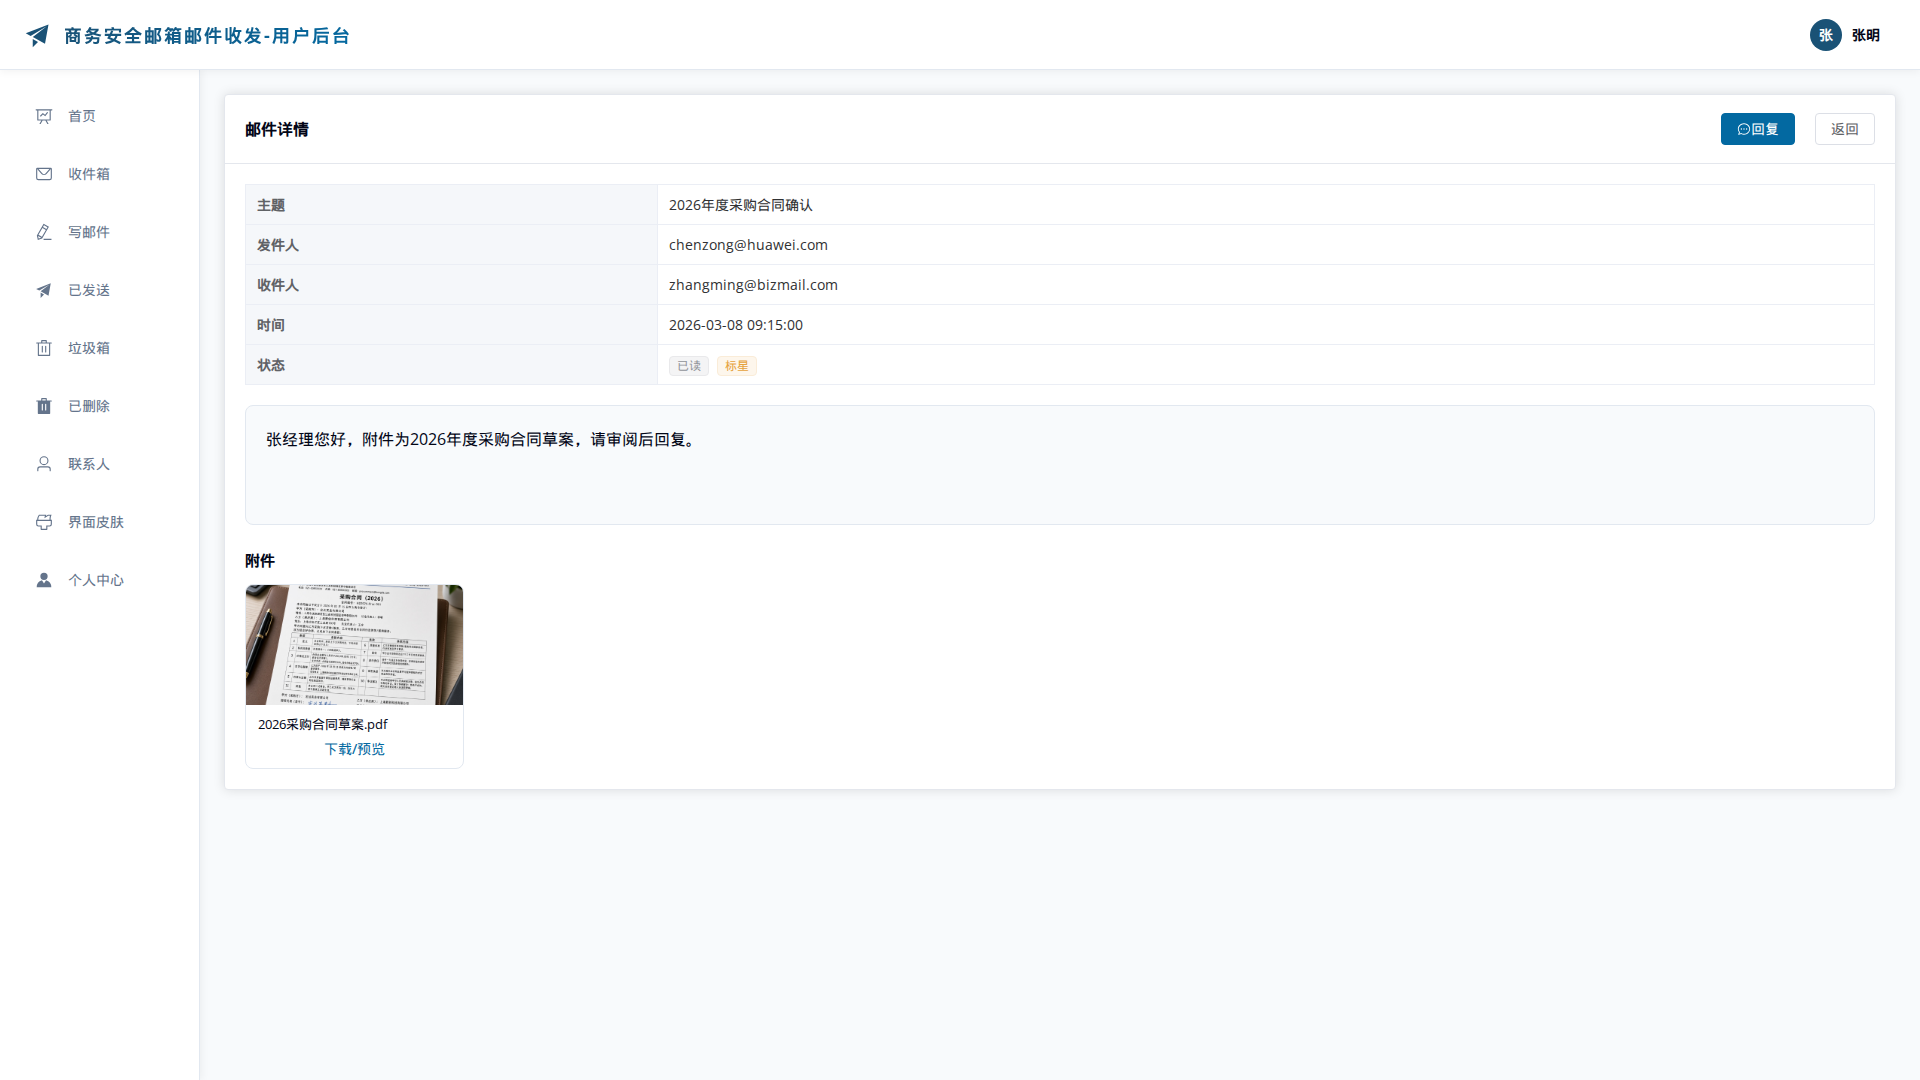Click sender address chenzong@huawei.com
Screen dimensions: 1920x1080
pyautogui.click(x=748, y=245)
